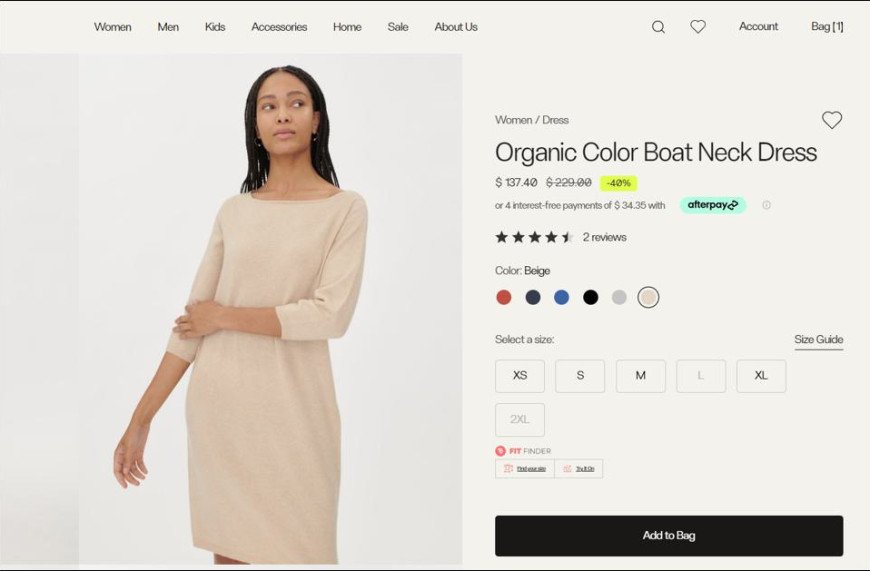Image resolution: width=870 pixels, height=571 pixels.
Task: Go to the Sale menu item
Action: (398, 27)
